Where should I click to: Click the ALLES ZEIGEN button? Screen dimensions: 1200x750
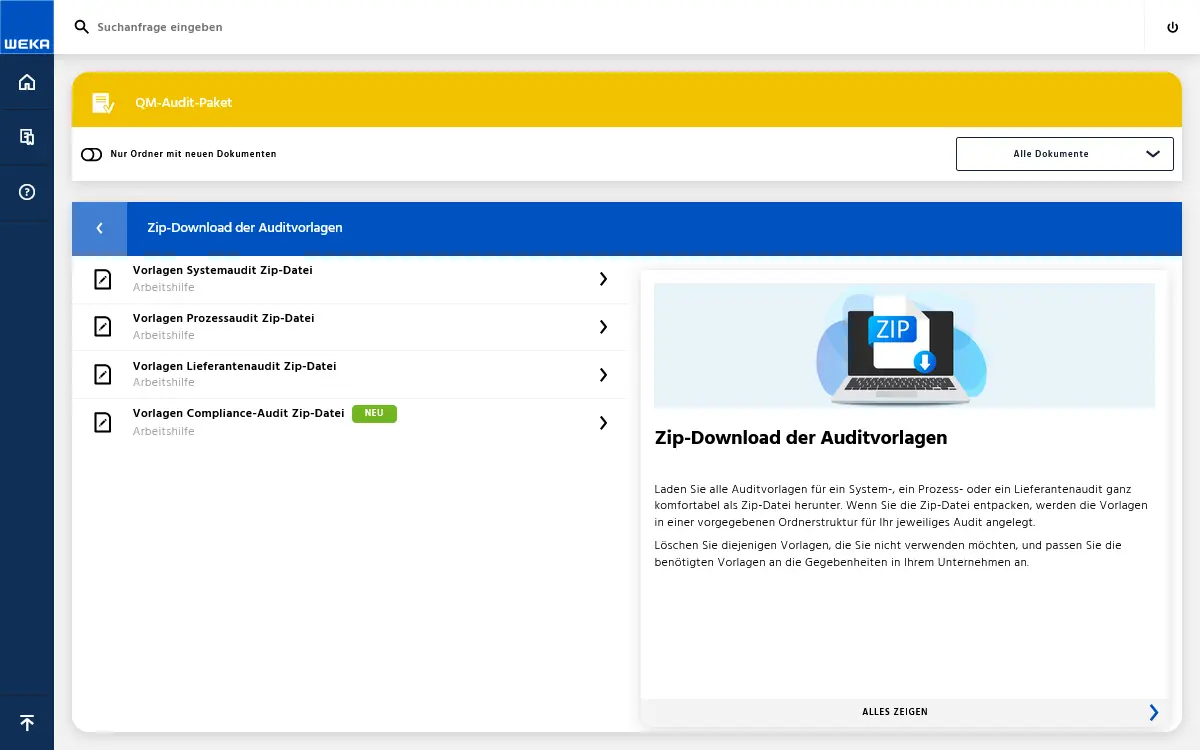[895, 712]
